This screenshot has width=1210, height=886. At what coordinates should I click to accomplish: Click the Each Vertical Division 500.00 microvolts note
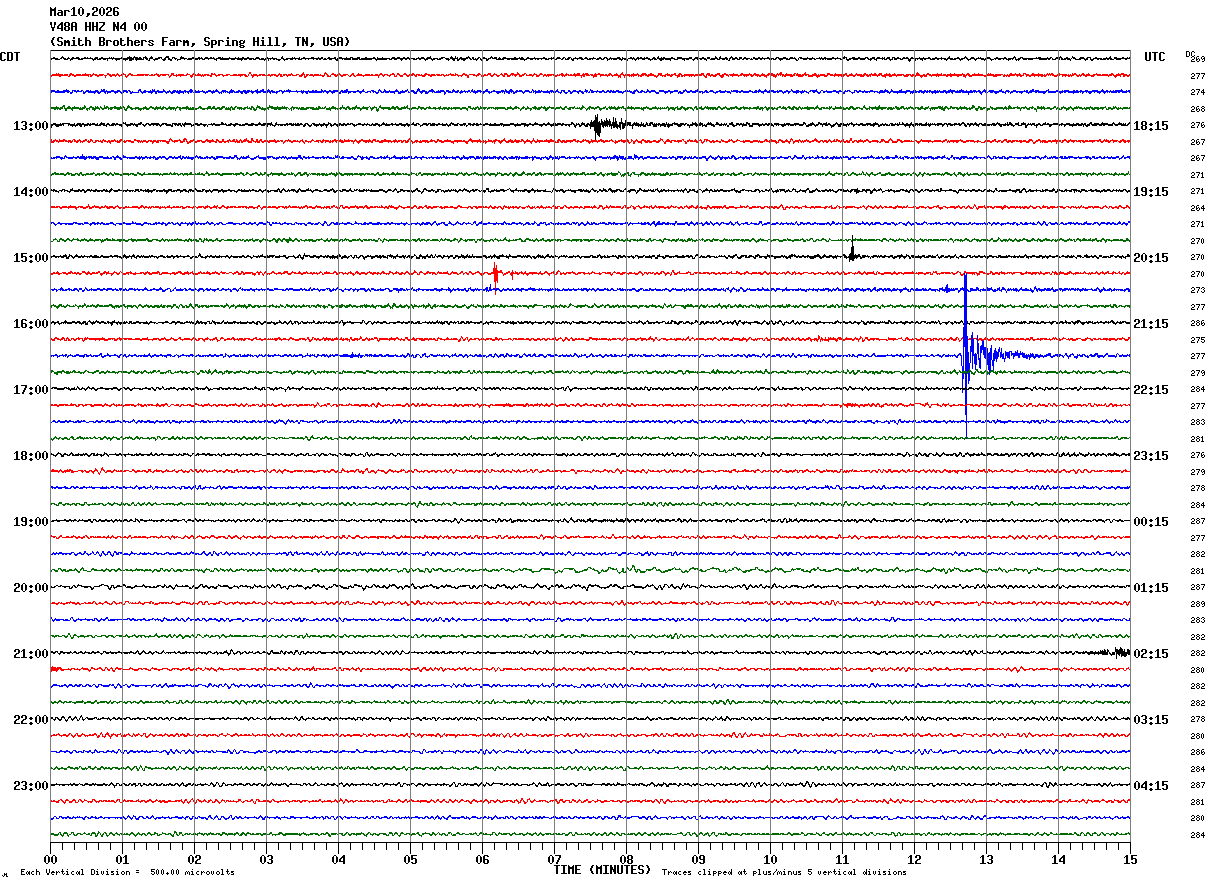(127, 872)
